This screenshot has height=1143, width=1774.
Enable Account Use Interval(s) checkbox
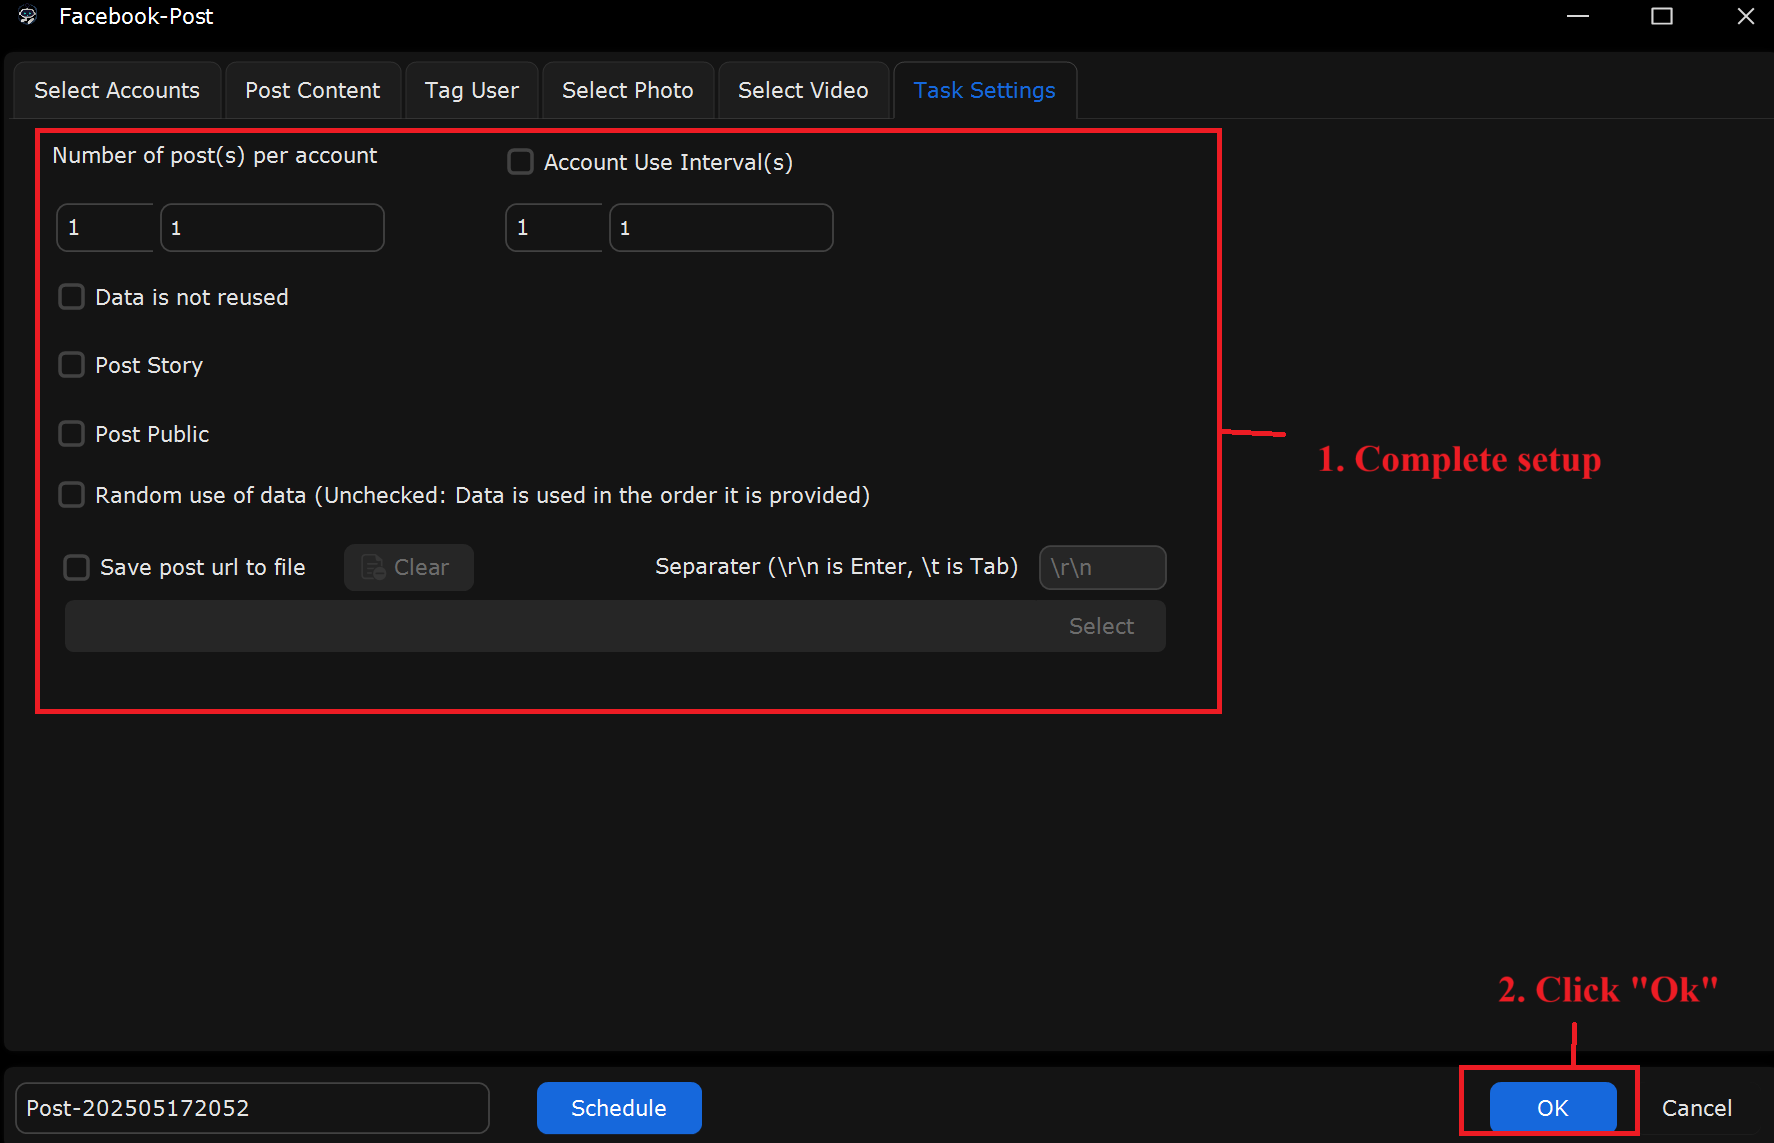[520, 162]
